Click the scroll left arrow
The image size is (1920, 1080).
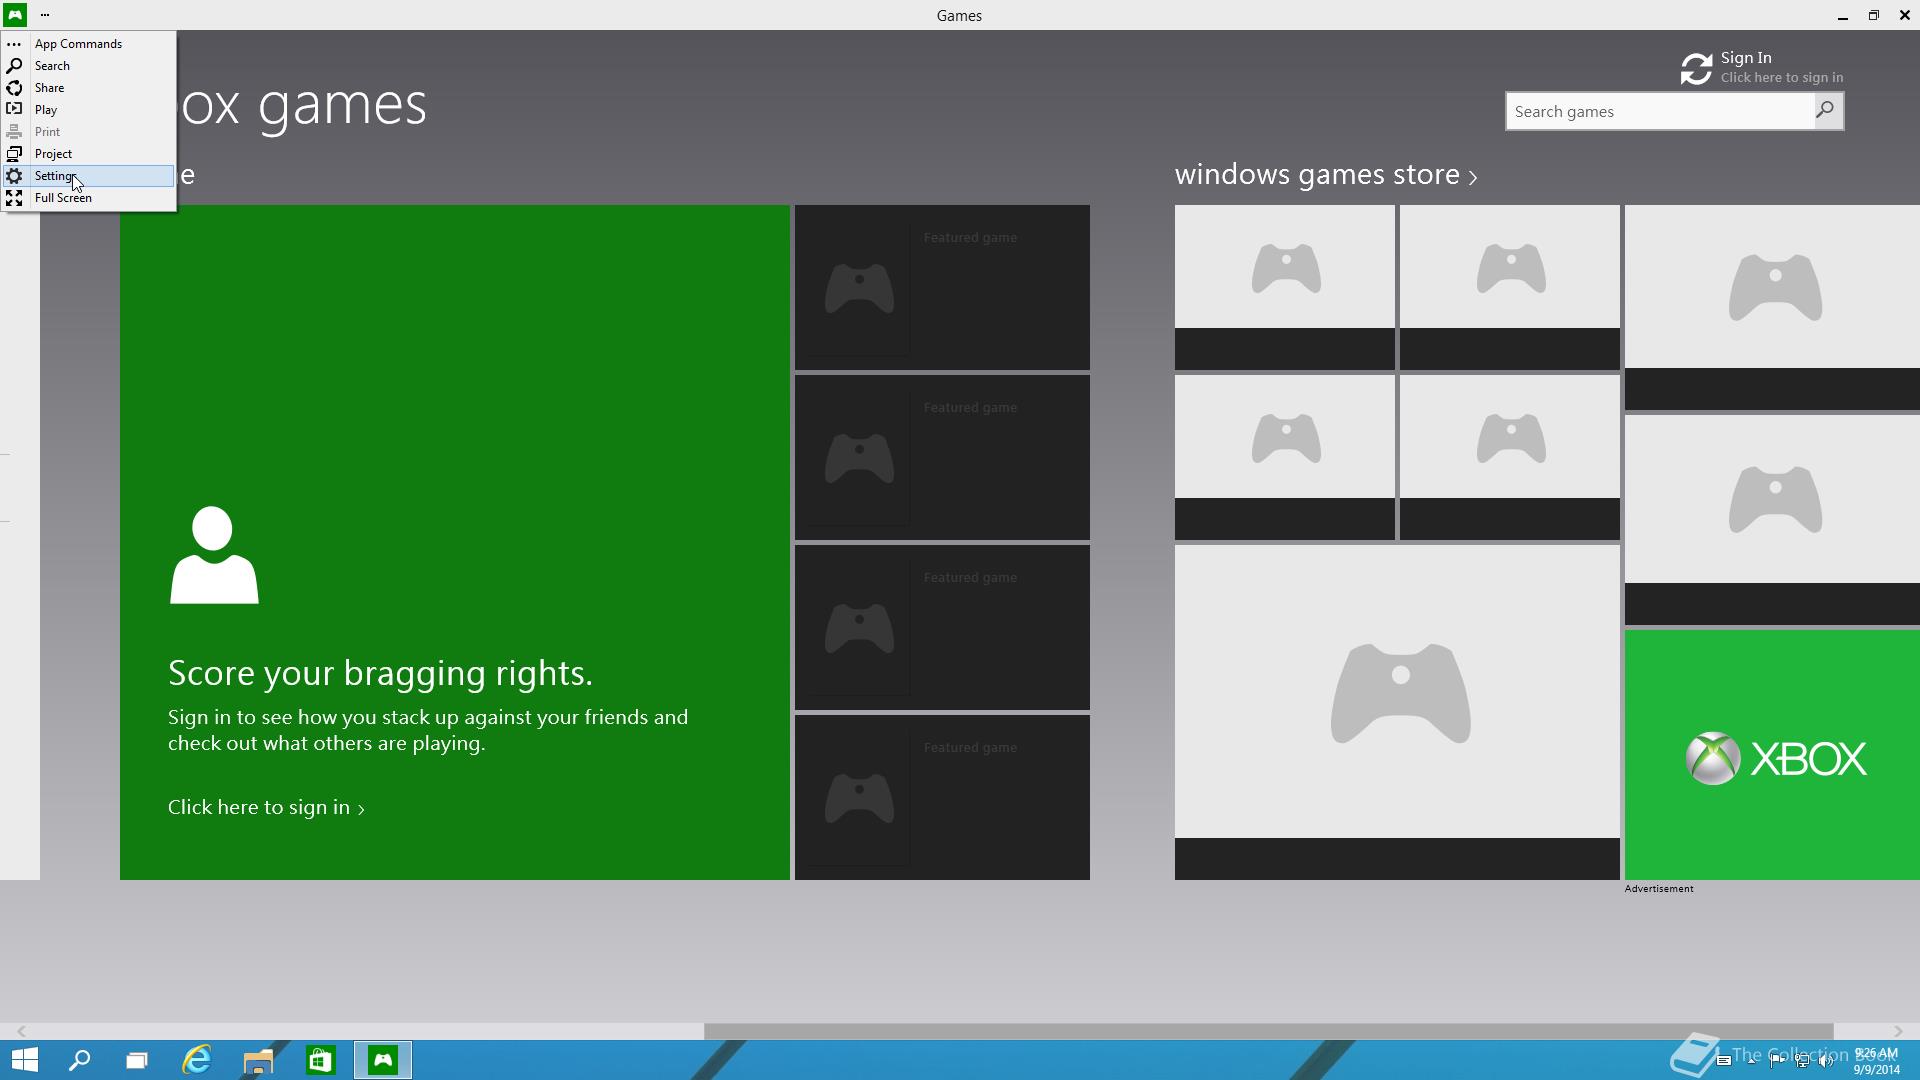21,1031
